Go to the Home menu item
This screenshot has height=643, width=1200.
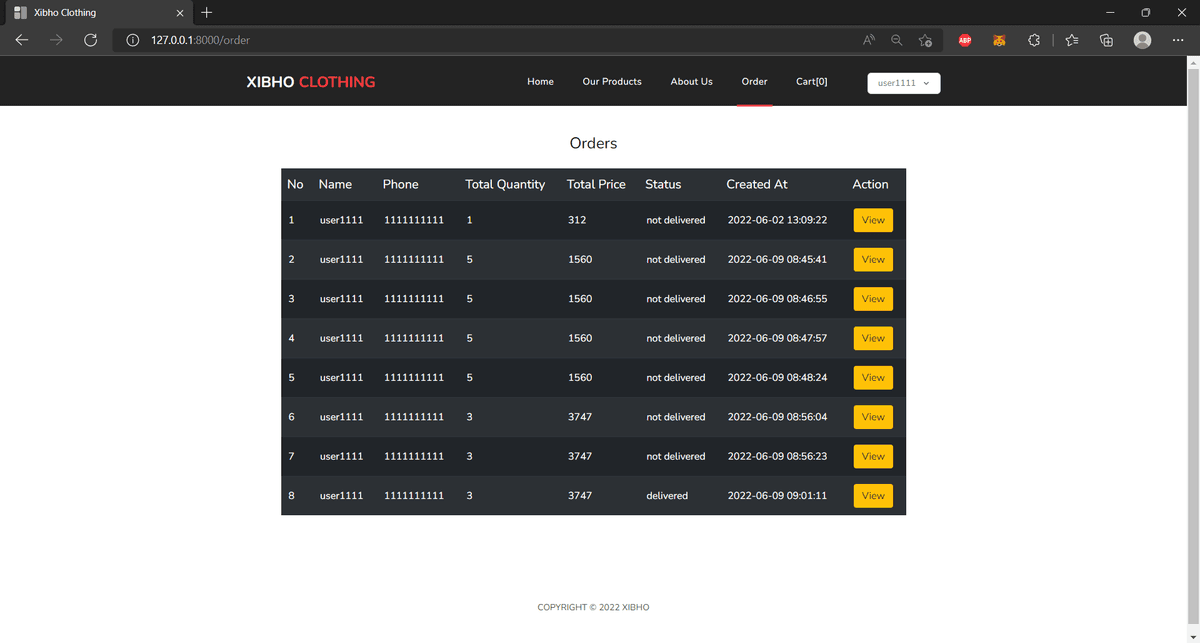point(540,82)
